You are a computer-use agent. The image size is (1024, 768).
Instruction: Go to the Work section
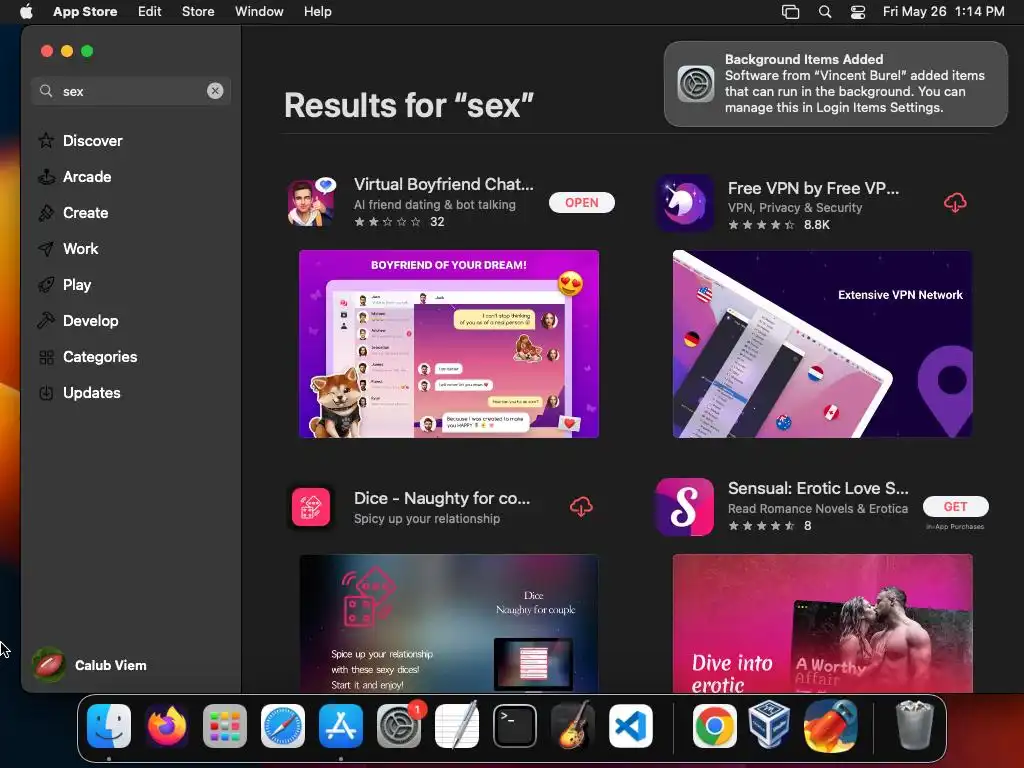pos(80,248)
